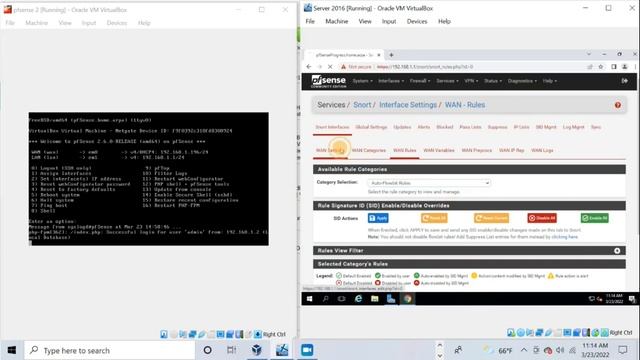Open View menu in Server 2016 window
640x360 pixels.
[365, 21]
